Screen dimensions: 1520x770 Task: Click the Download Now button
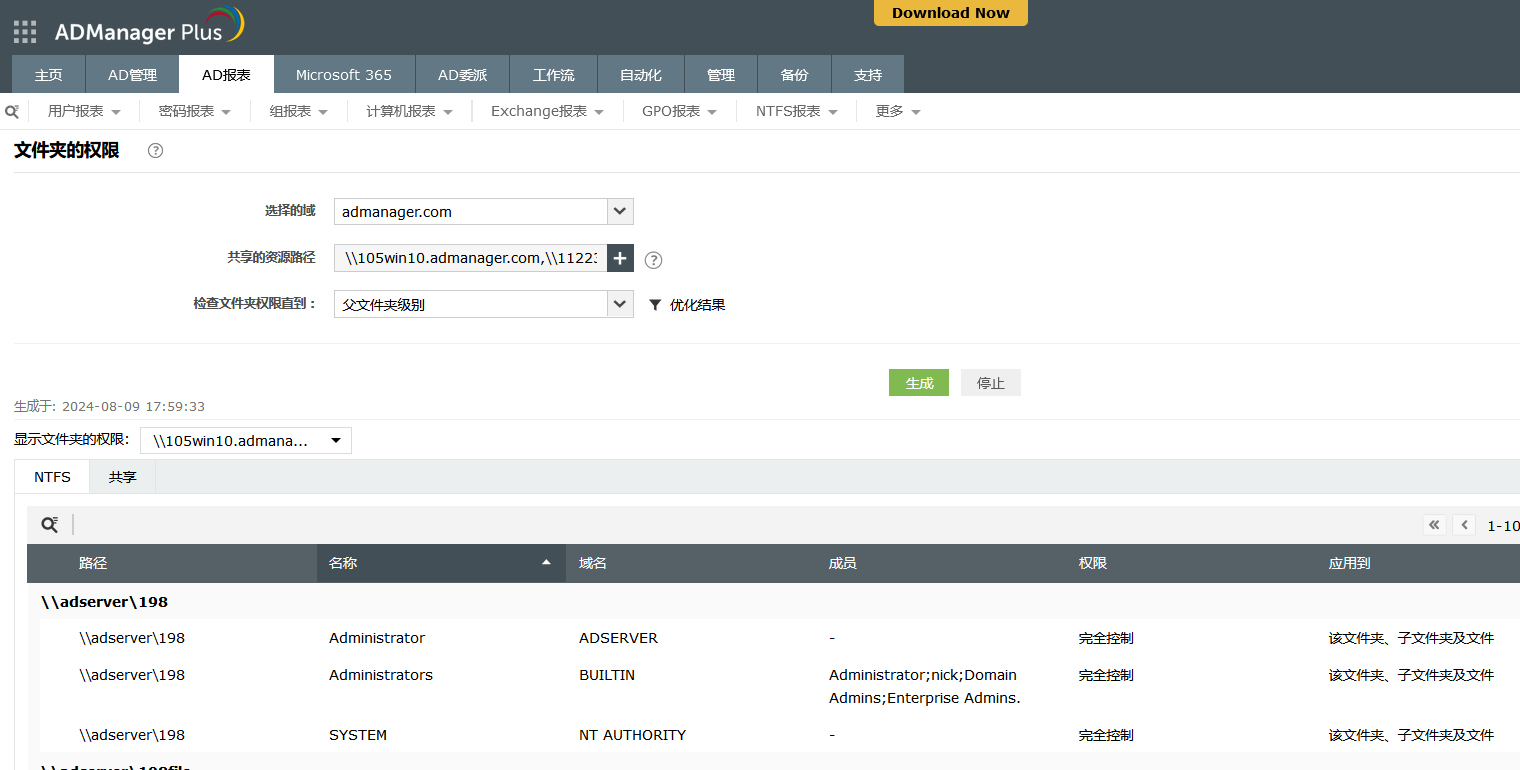[x=950, y=13]
